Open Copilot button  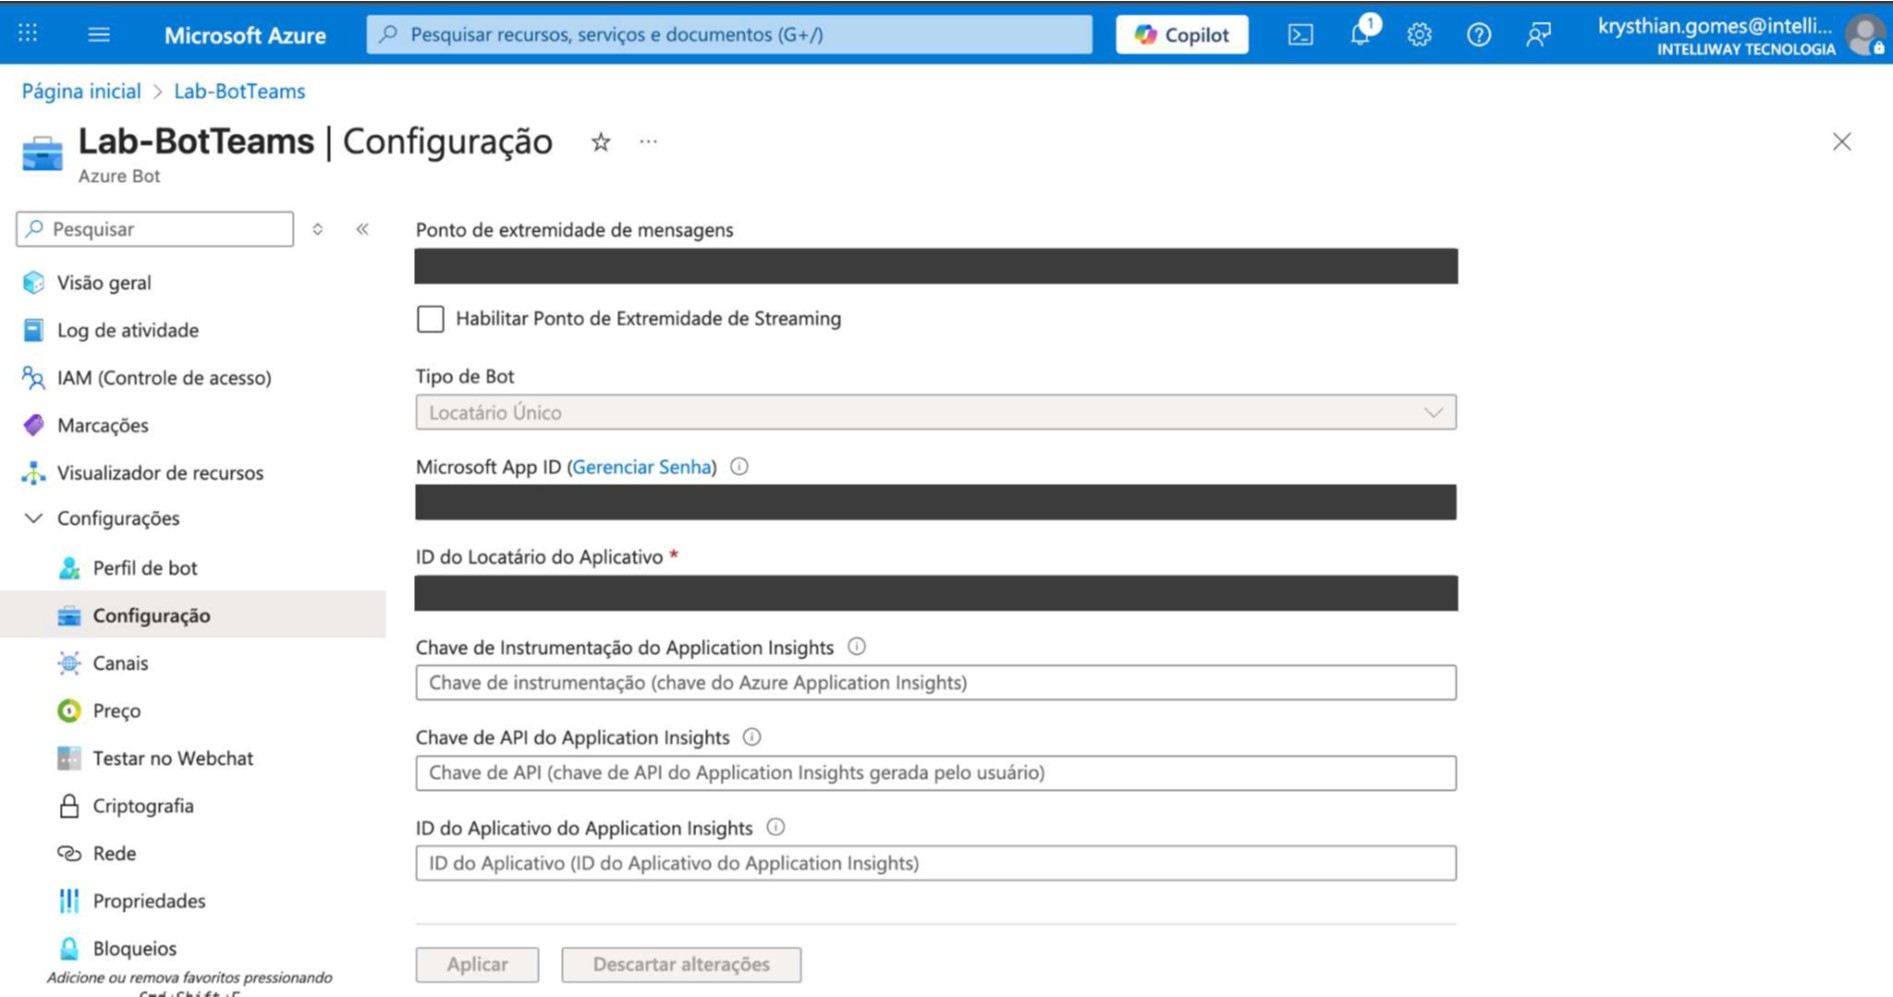point(1182,34)
